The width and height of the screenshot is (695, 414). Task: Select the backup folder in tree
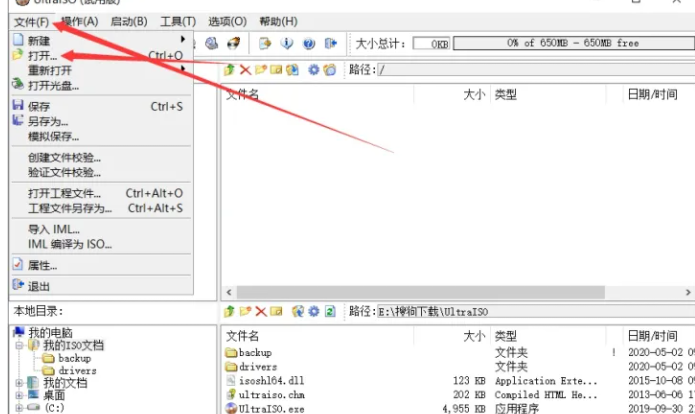tap(73, 358)
